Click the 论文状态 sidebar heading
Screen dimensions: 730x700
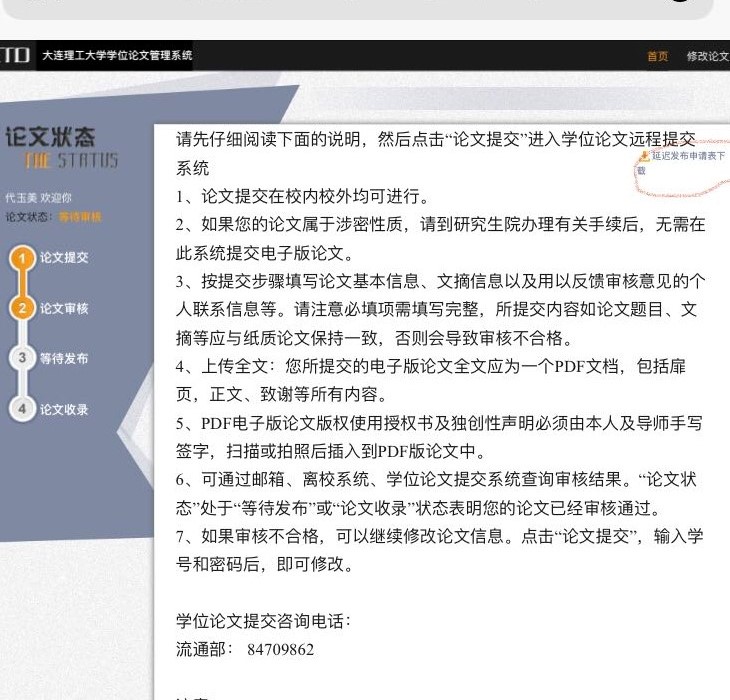click(50, 138)
